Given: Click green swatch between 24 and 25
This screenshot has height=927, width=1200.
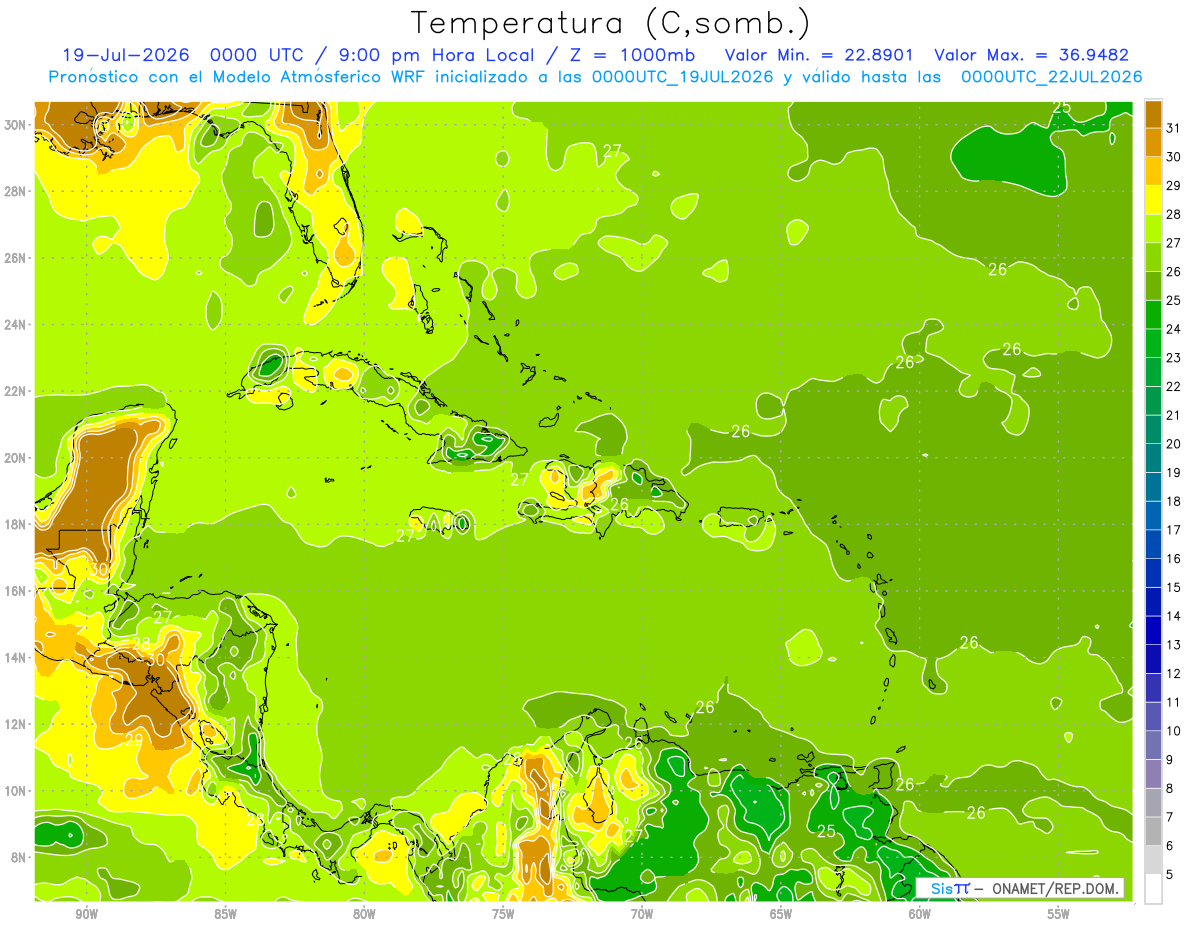Looking at the screenshot, I should pos(1153,314).
